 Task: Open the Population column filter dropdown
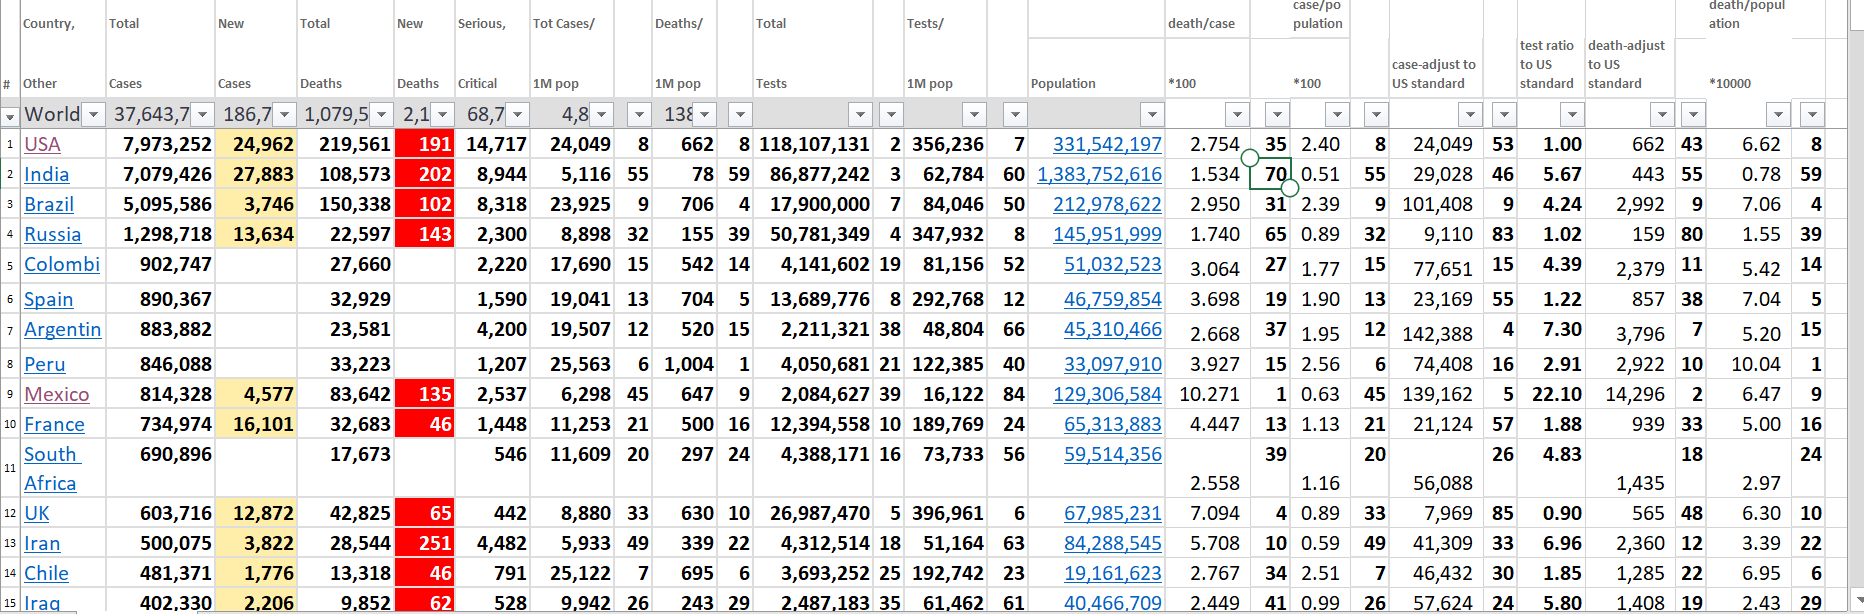(x=1152, y=114)
